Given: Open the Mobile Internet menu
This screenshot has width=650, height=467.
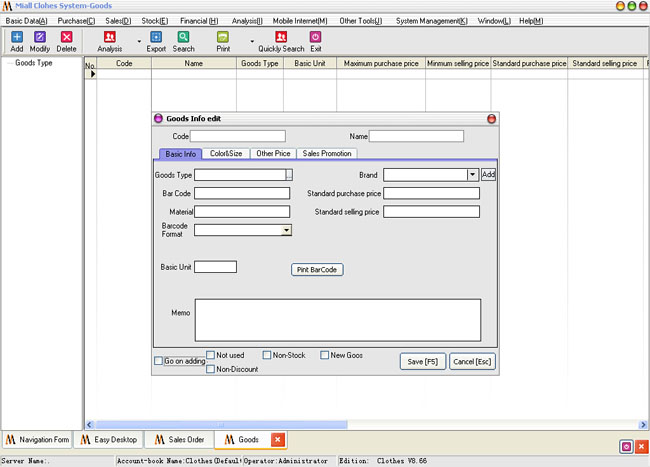Looking at the screenshot, I should click(300, 21).
